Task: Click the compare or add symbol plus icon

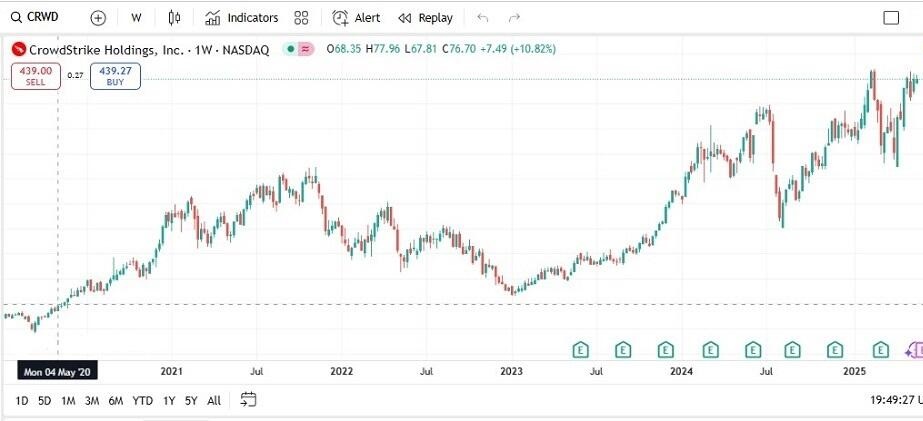Action: pos(98,18)
